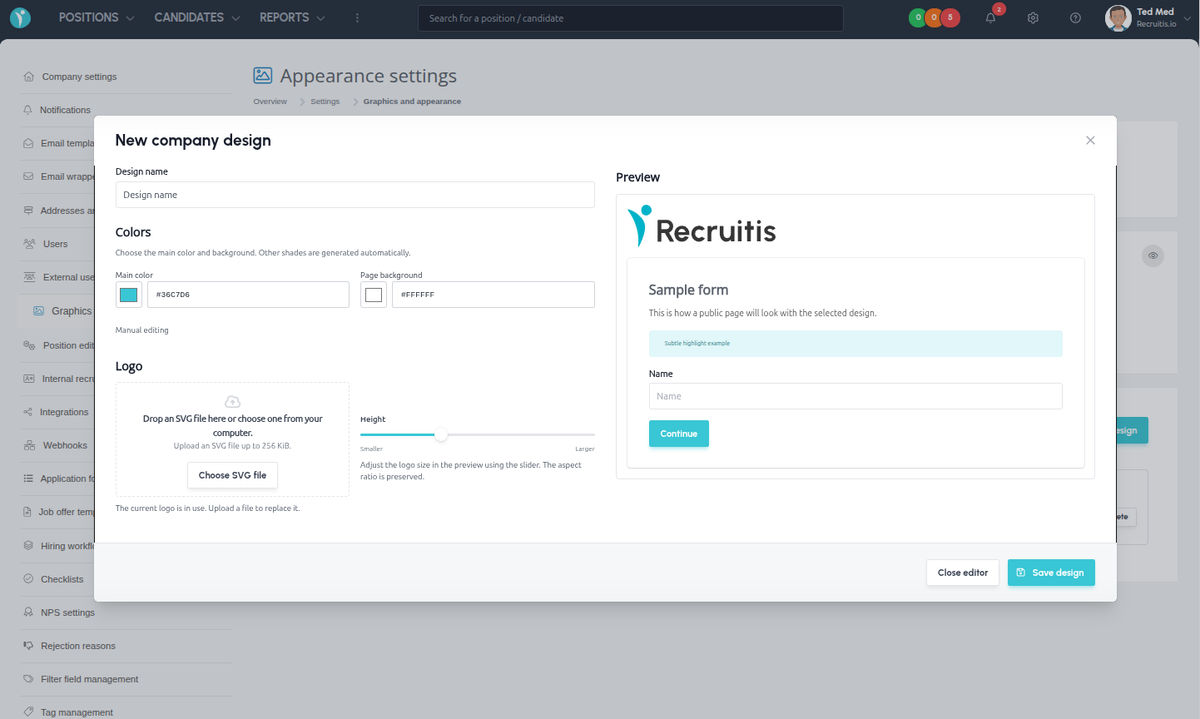Image resolution: width=1200 pixels, height=719 pixels.
Task: Click the Recruitis logo in the top bar
Action: (x=20, y=18)
